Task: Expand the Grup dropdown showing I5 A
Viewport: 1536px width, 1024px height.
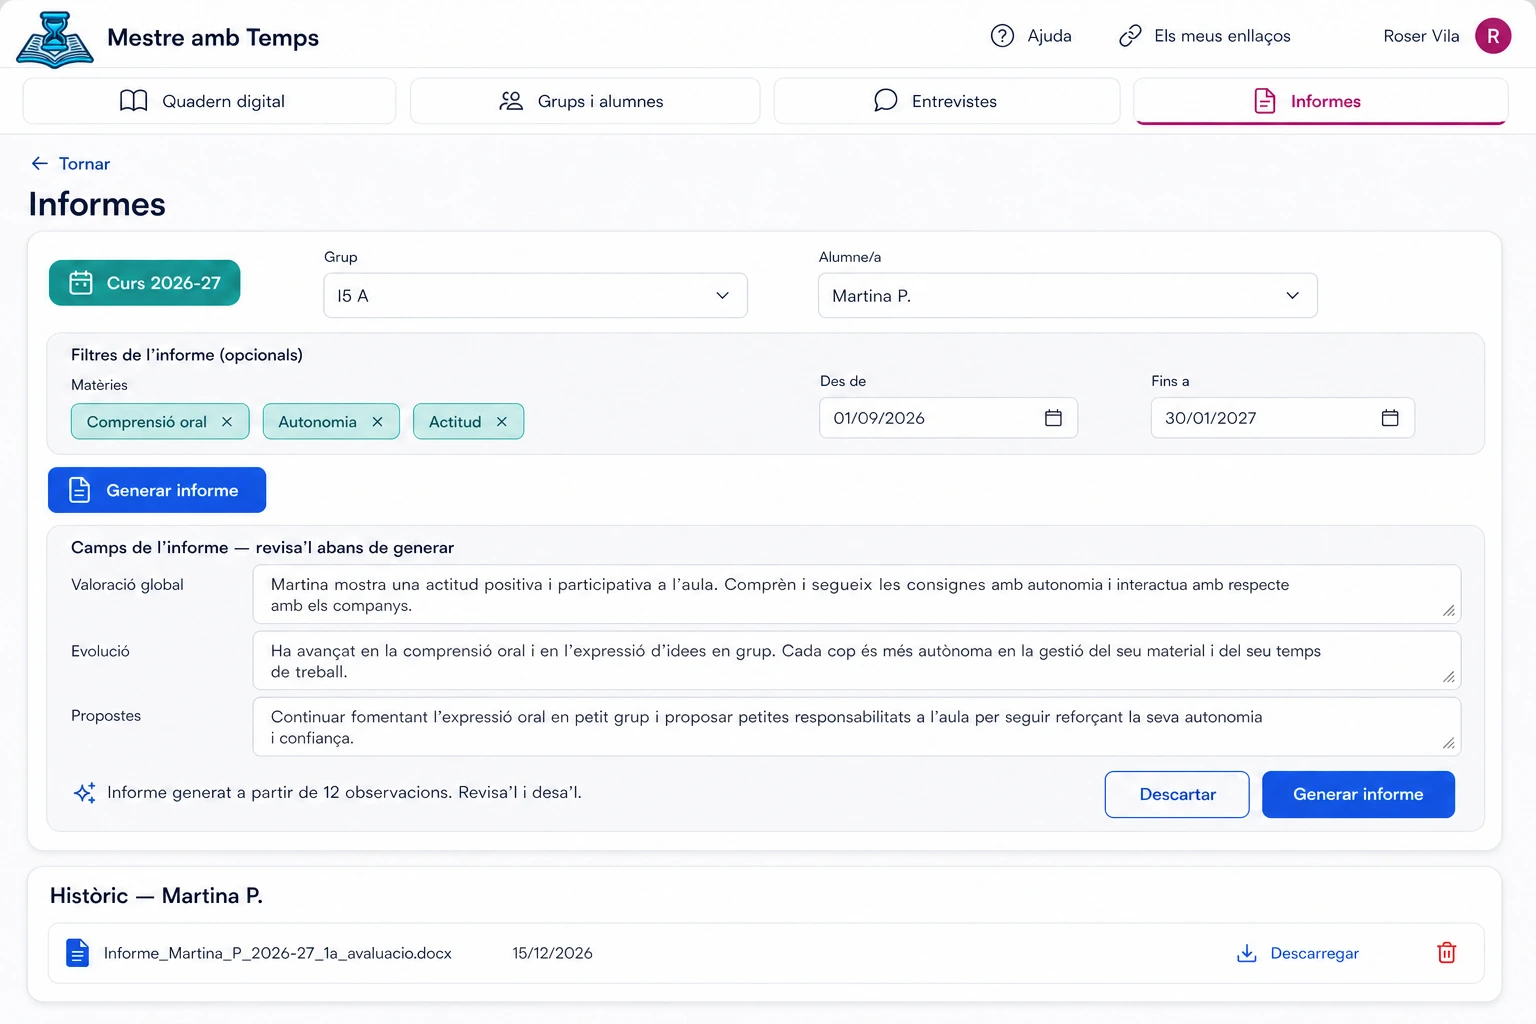Action: click(535, 296)
